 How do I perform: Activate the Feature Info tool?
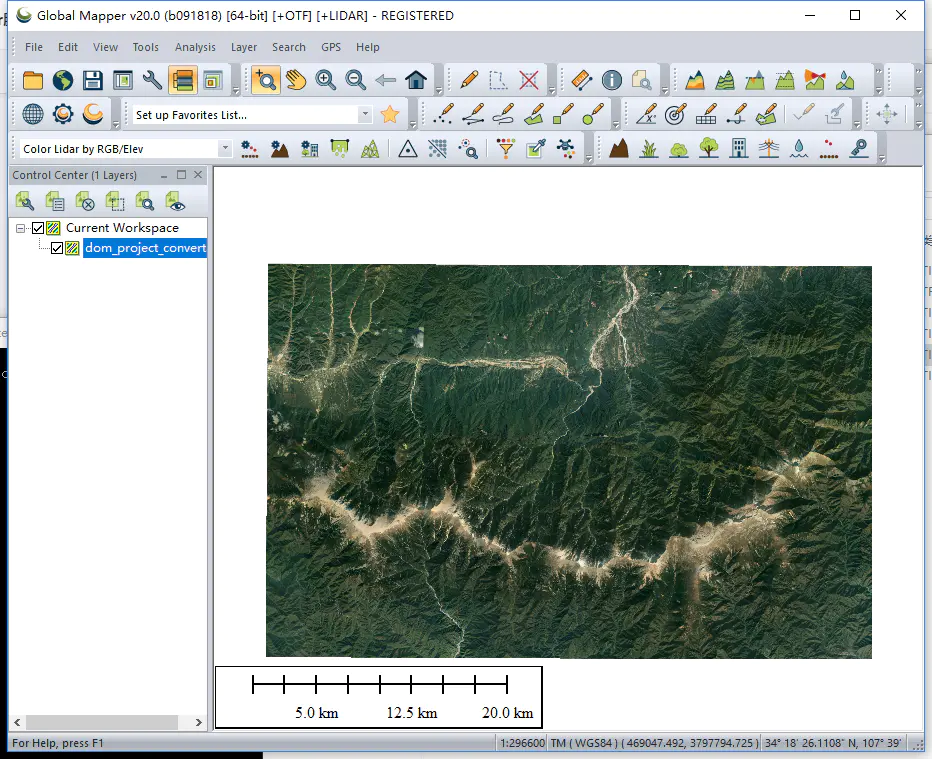pos(612,80)
